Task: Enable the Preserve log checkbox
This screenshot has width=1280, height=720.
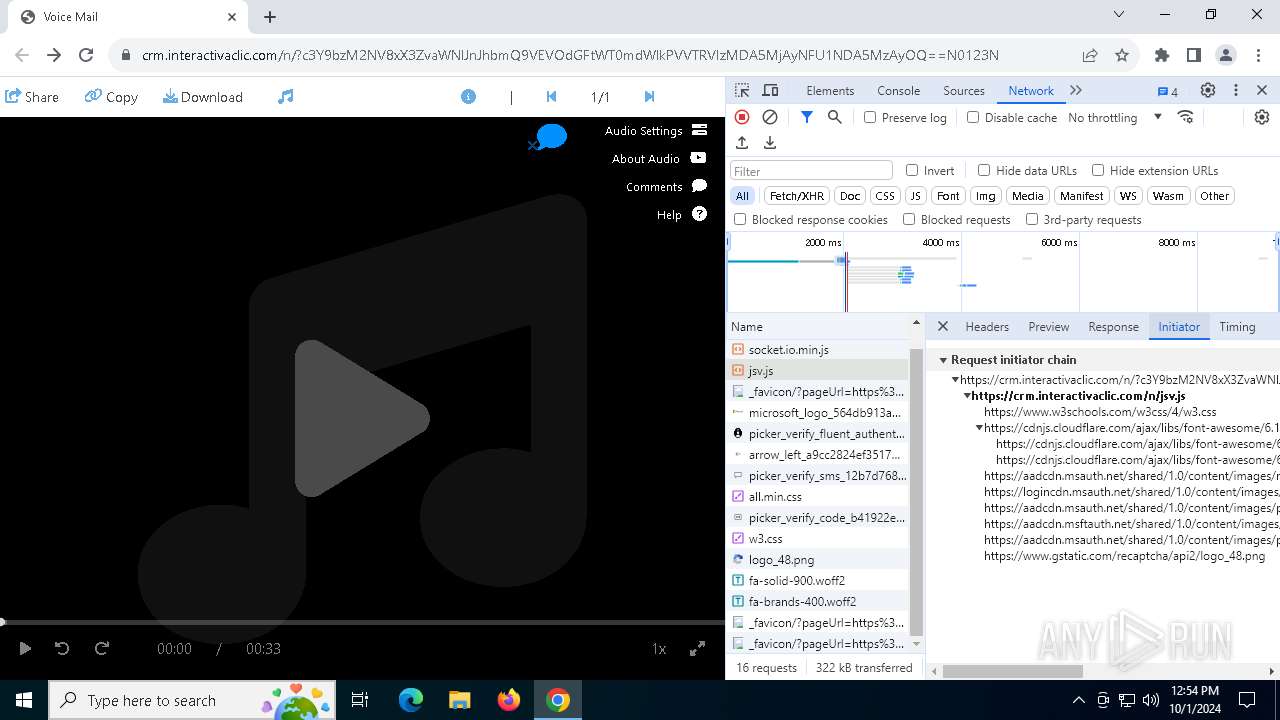Action: tap(870, 117)
